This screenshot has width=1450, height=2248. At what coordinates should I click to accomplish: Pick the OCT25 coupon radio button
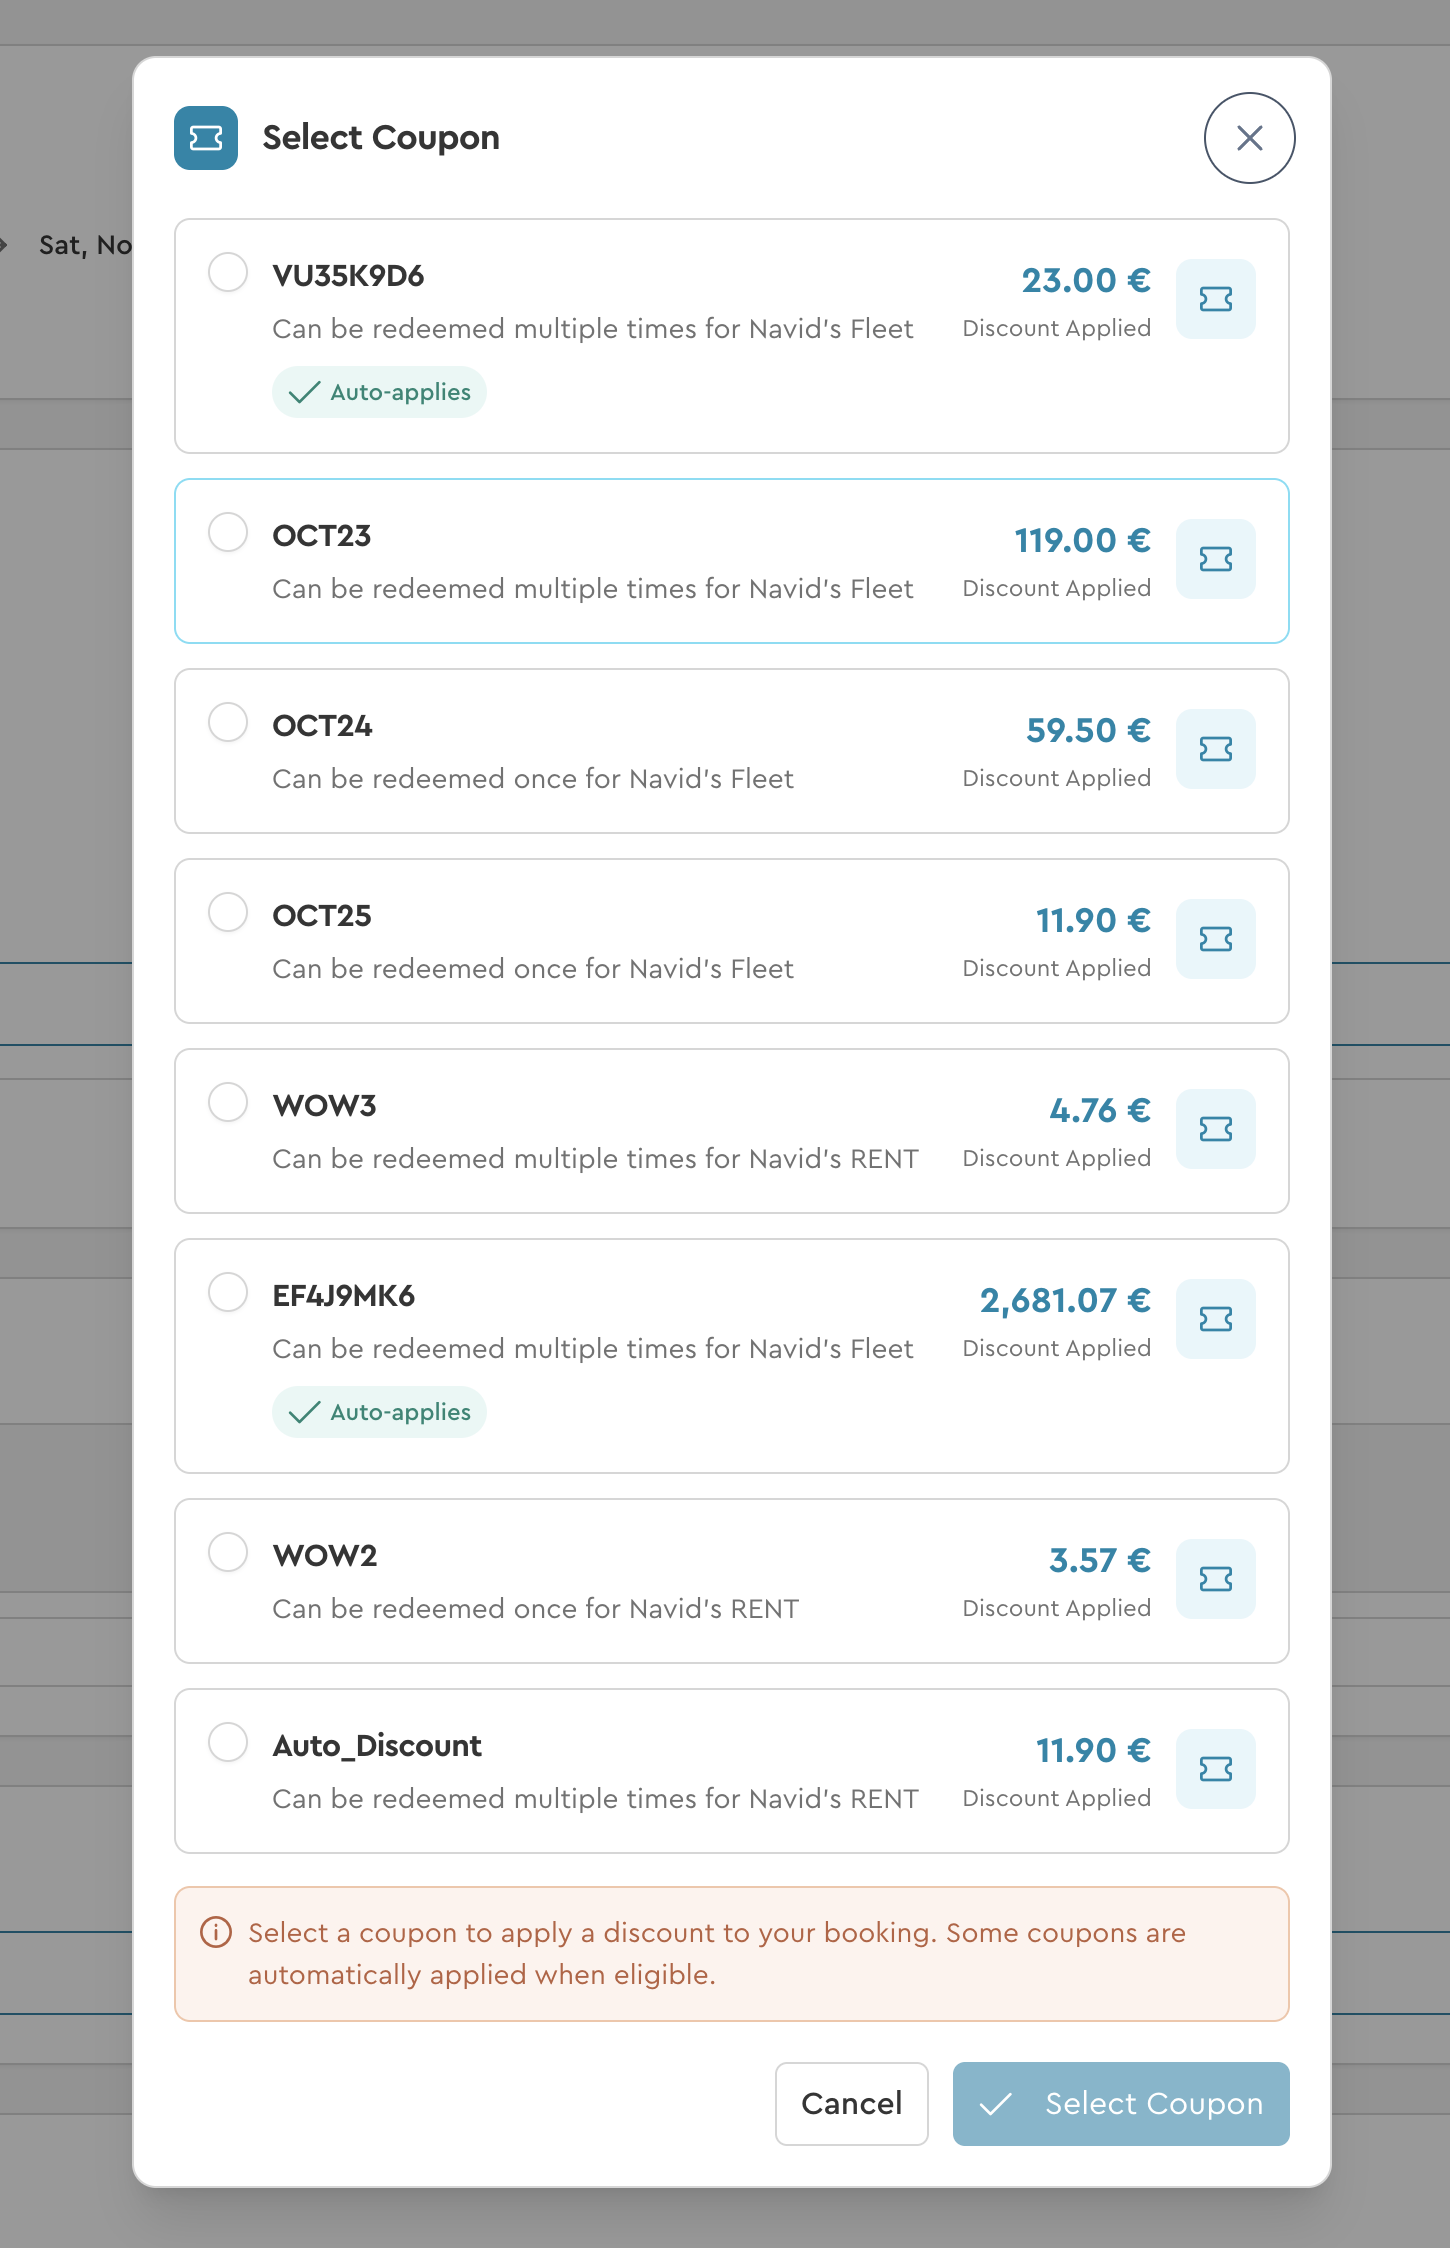(228, 912)
